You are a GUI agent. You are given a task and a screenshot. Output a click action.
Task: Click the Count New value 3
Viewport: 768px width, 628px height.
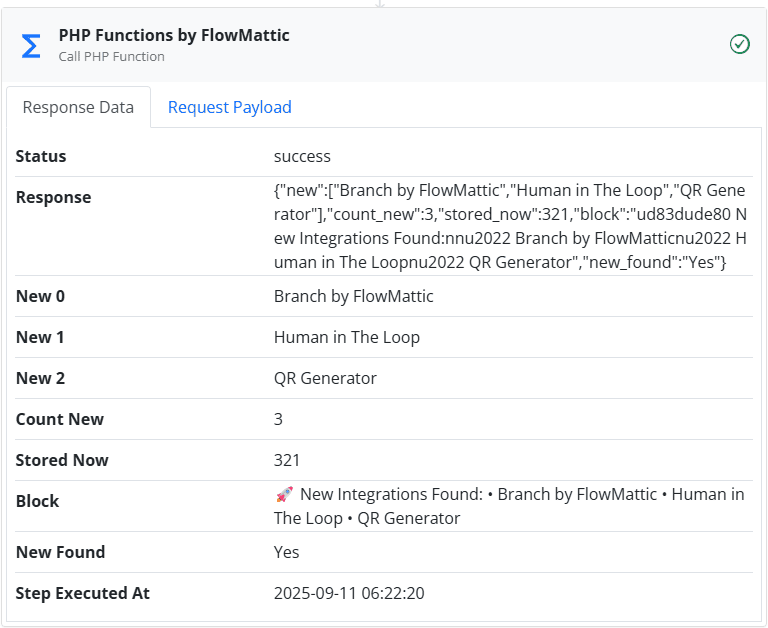point(278,419)
